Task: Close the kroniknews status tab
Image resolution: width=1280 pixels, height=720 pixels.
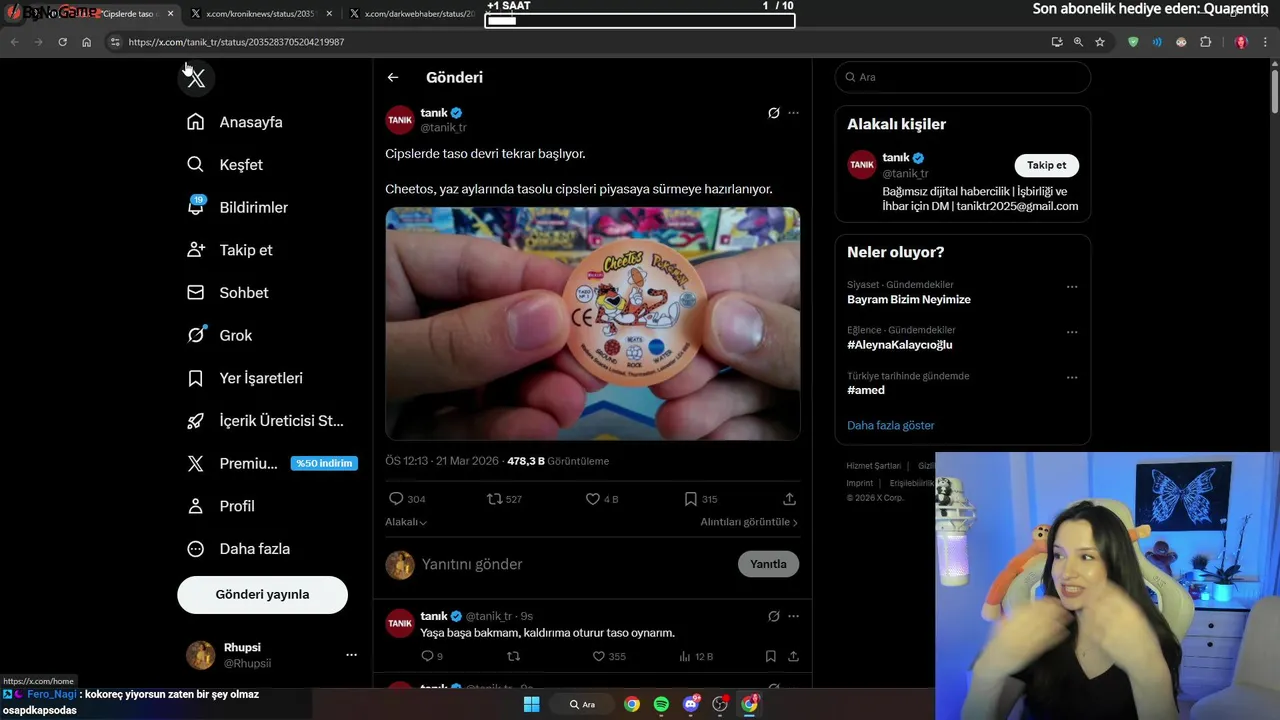Action: click(x=329, y=14)
